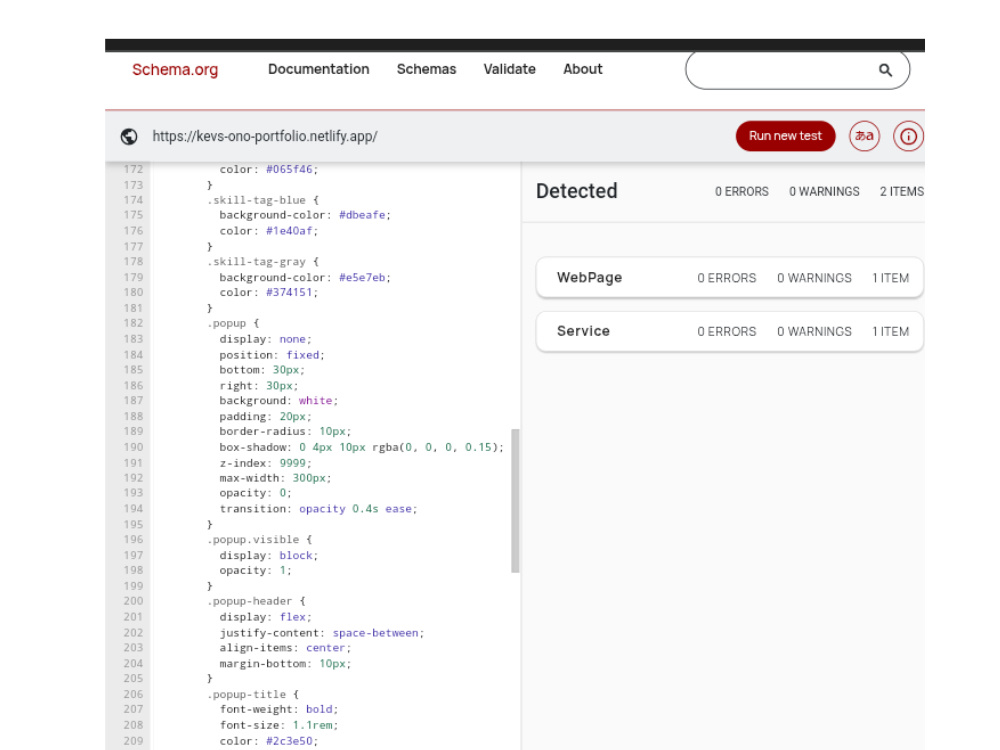Click the .popup selector line
The width and height of the screenshot is (1000, 750).
coord(233,323)
